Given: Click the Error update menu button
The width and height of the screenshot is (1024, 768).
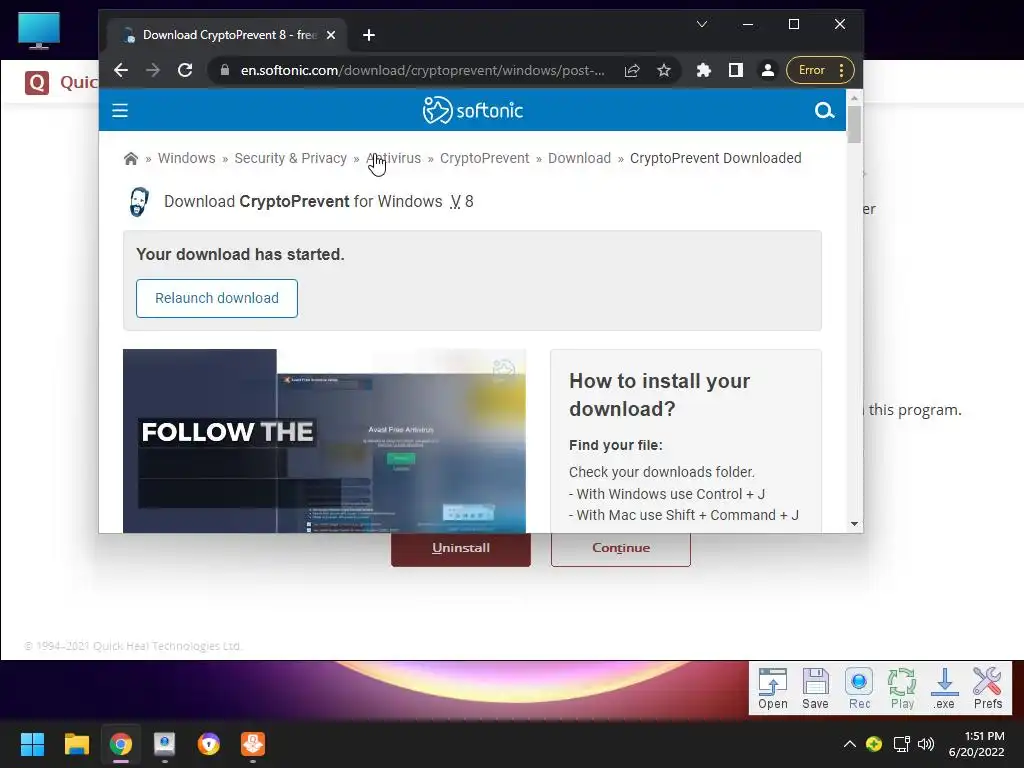Looking at the screenshot, I should point(820,71).
